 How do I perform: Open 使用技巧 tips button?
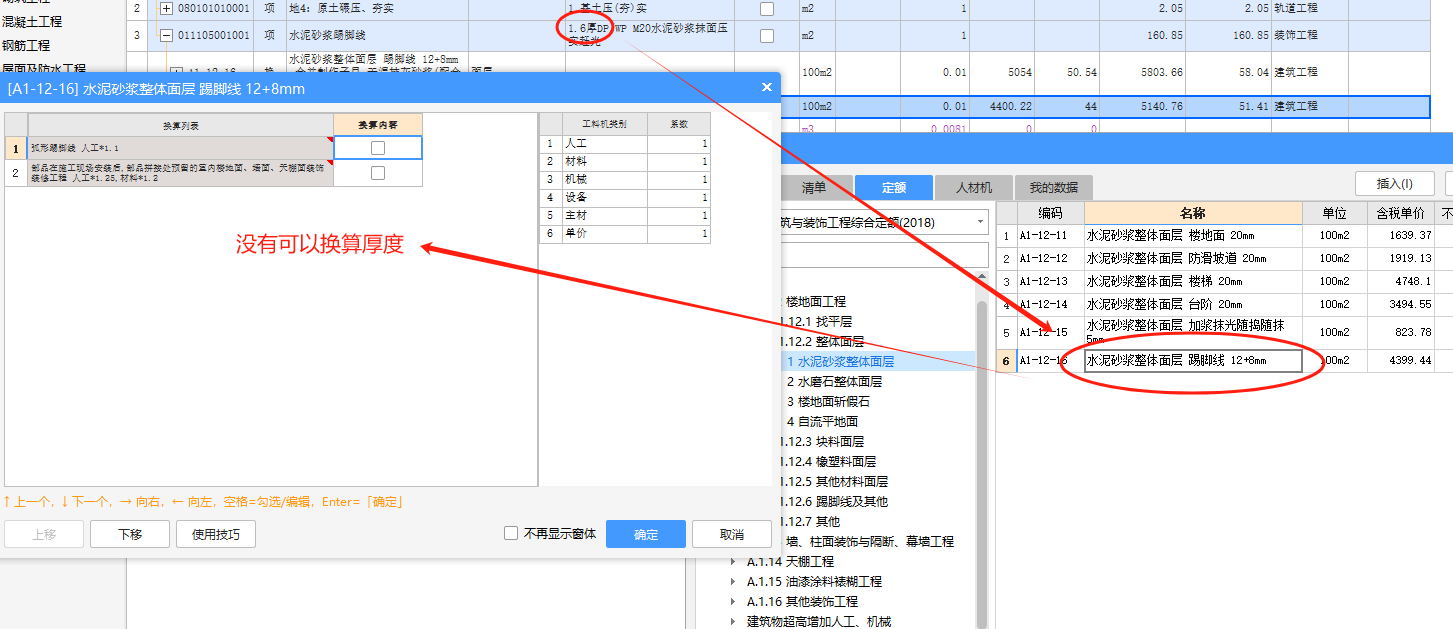pos(216,534)
